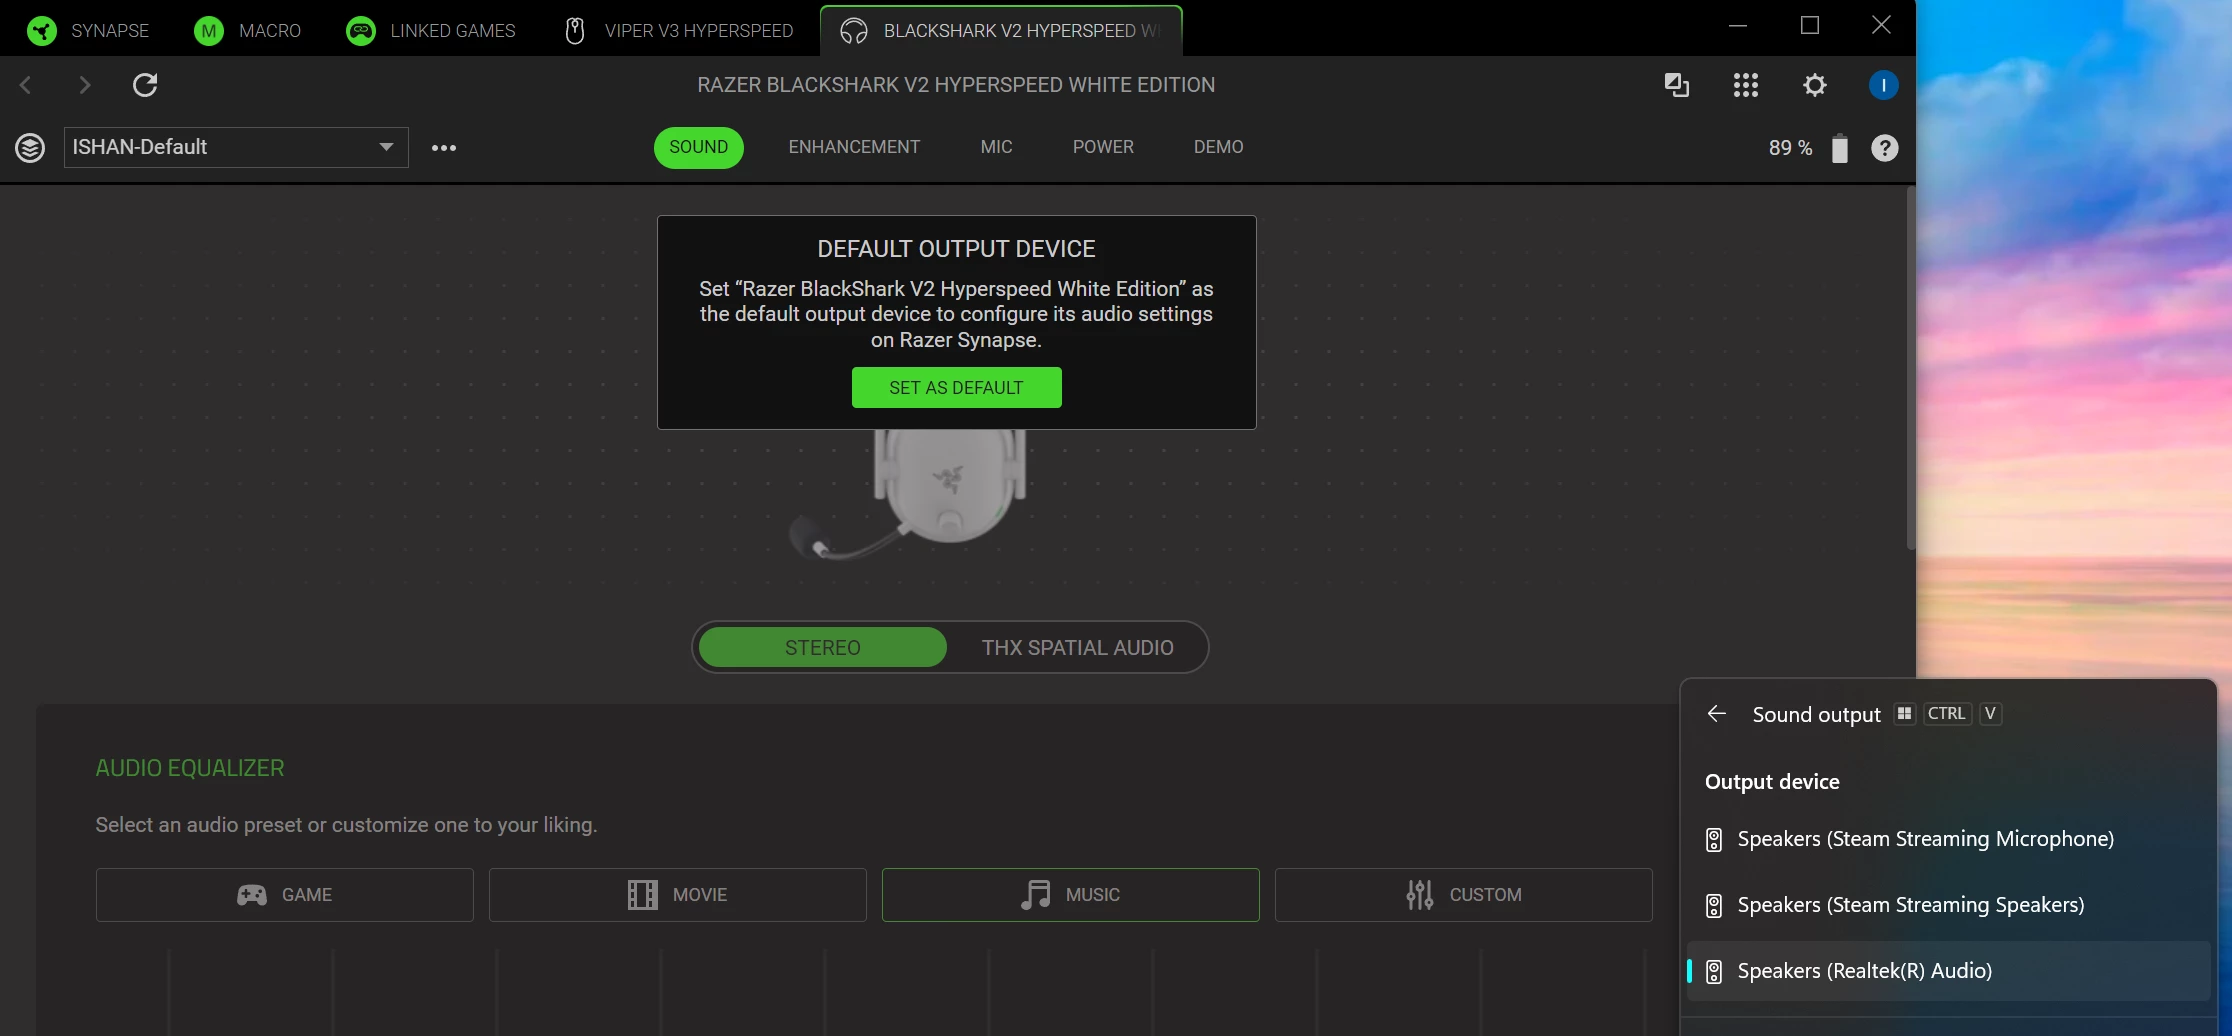This screenshot has height=1036, width=2232.
Task: Switch to THX SPATIAL AUDIO mode
Action: click(x=1078, y=648)
